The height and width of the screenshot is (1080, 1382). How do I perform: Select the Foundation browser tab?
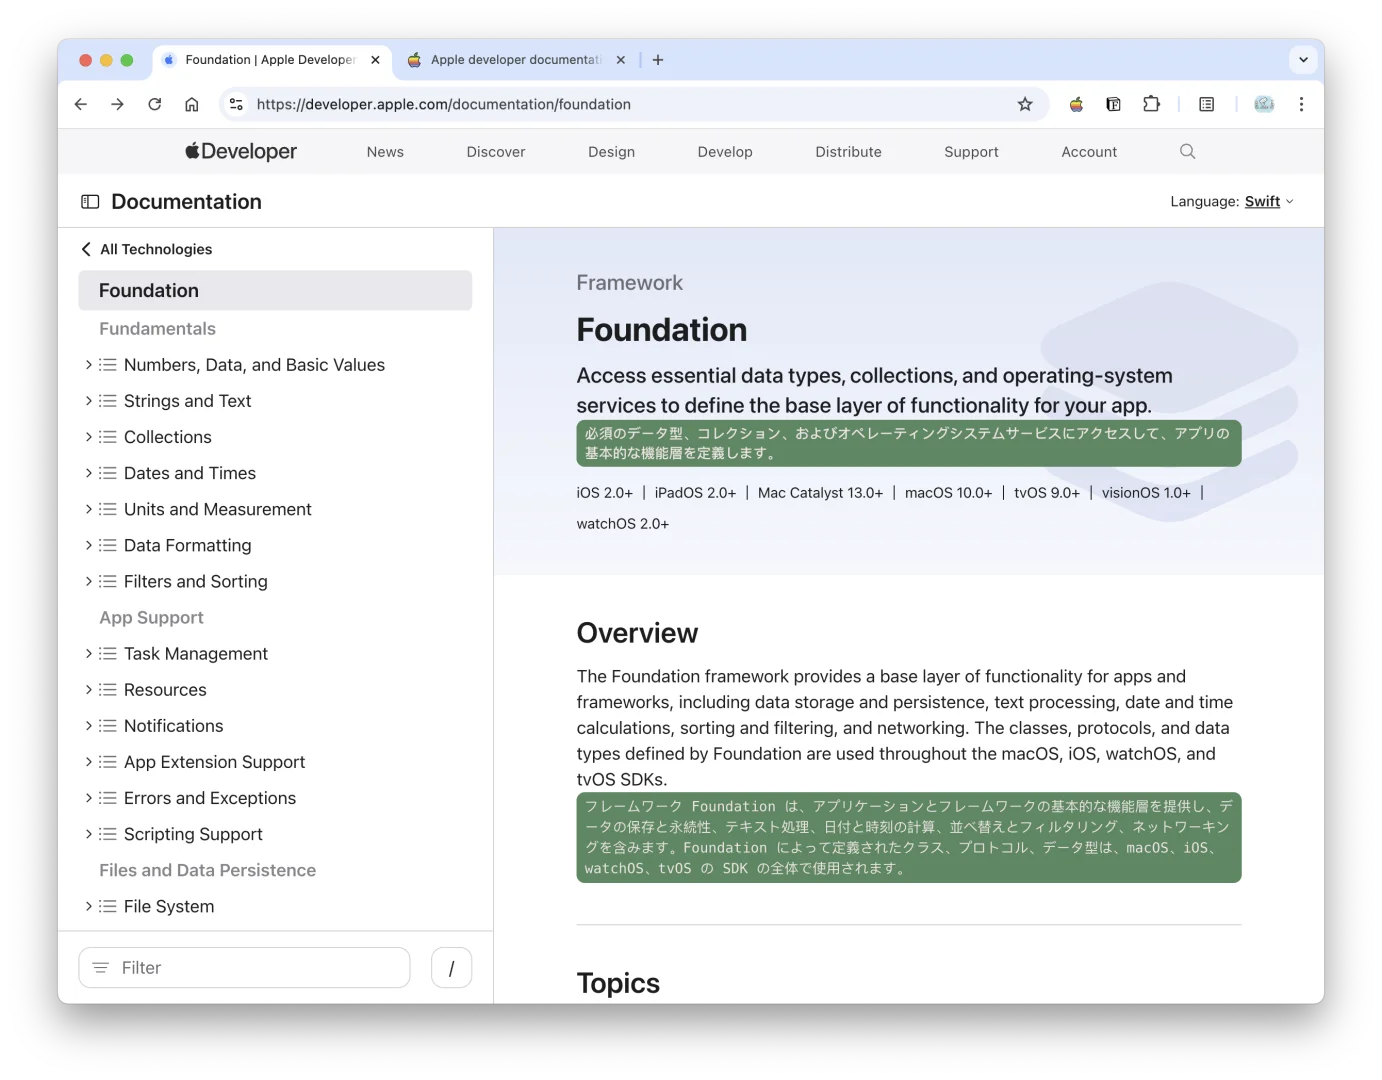click(x=271, y=60)
